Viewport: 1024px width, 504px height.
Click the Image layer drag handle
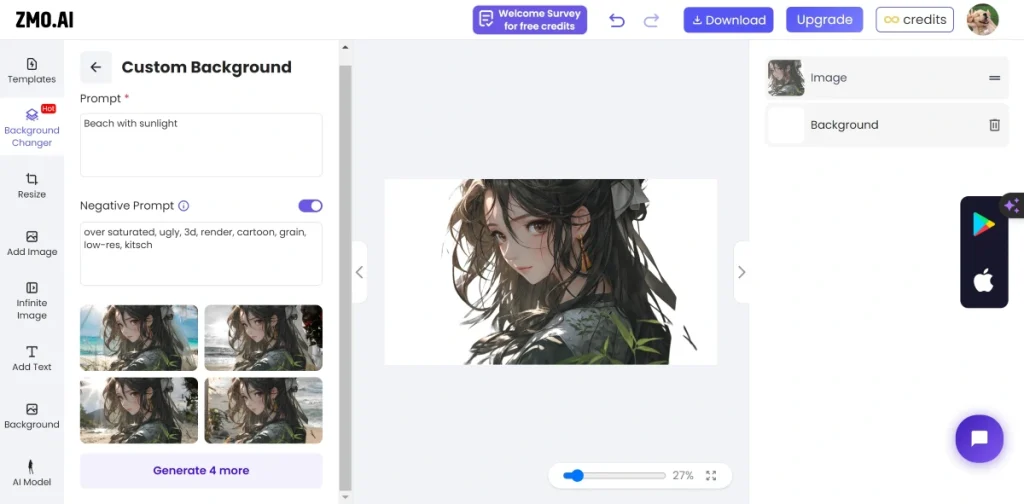(x=994, y=78)
